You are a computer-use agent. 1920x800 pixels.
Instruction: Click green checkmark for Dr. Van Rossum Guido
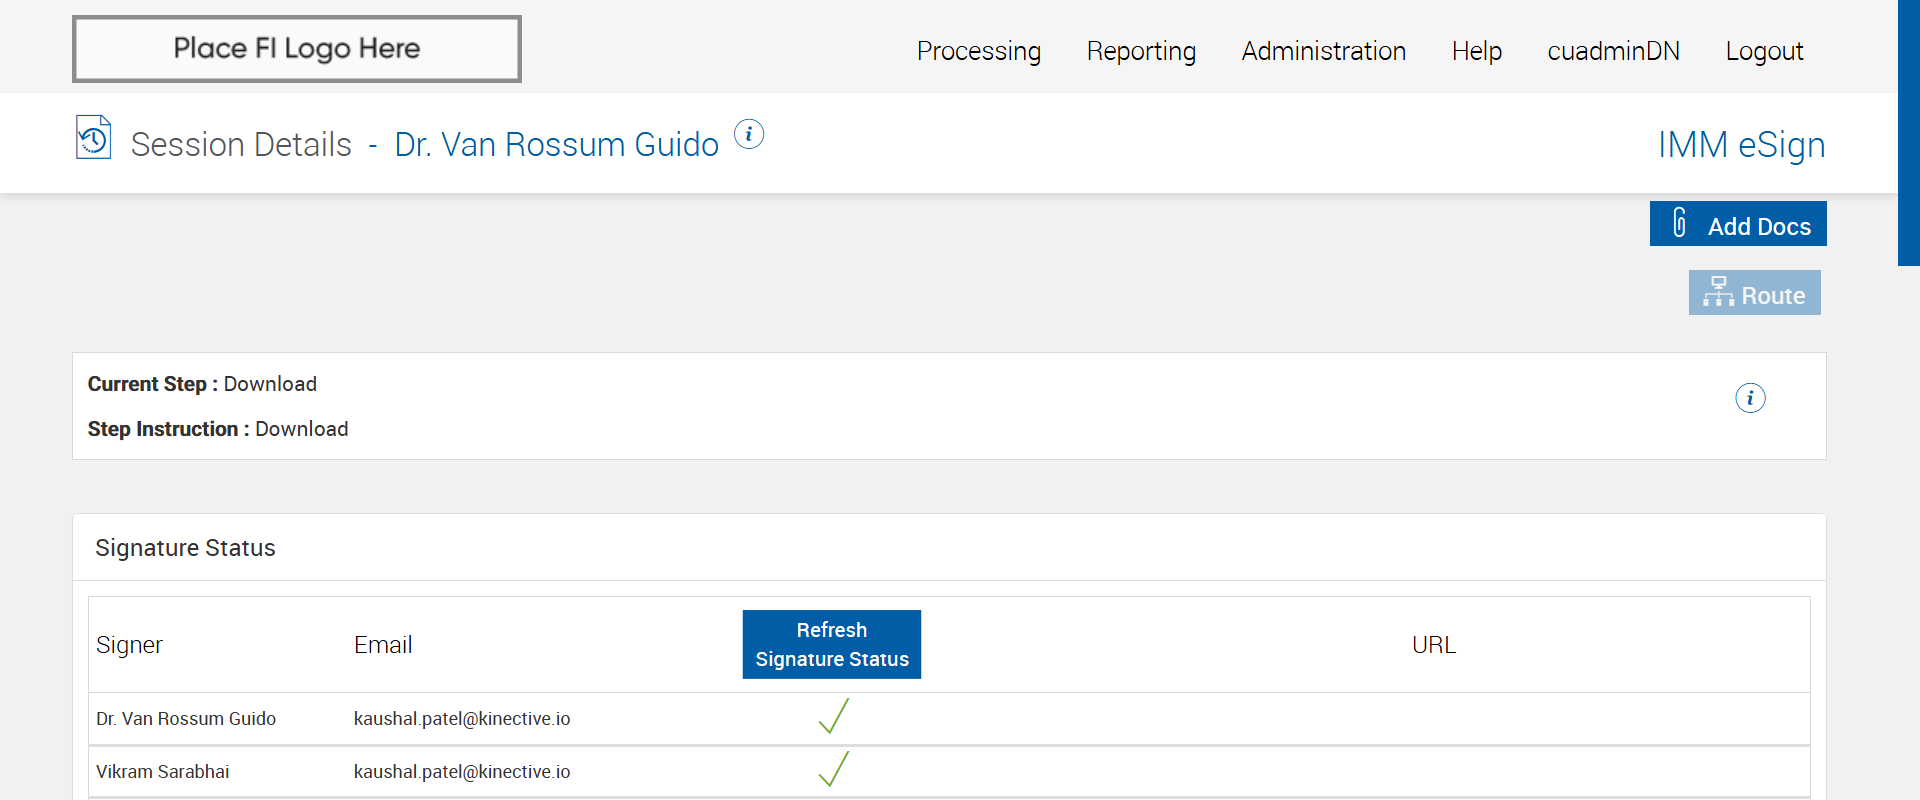[x=833, y=716]
